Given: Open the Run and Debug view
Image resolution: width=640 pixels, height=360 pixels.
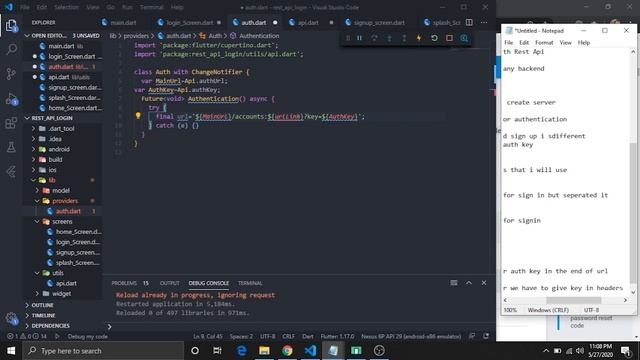Looking at the screenshot, I should (11, 99).
